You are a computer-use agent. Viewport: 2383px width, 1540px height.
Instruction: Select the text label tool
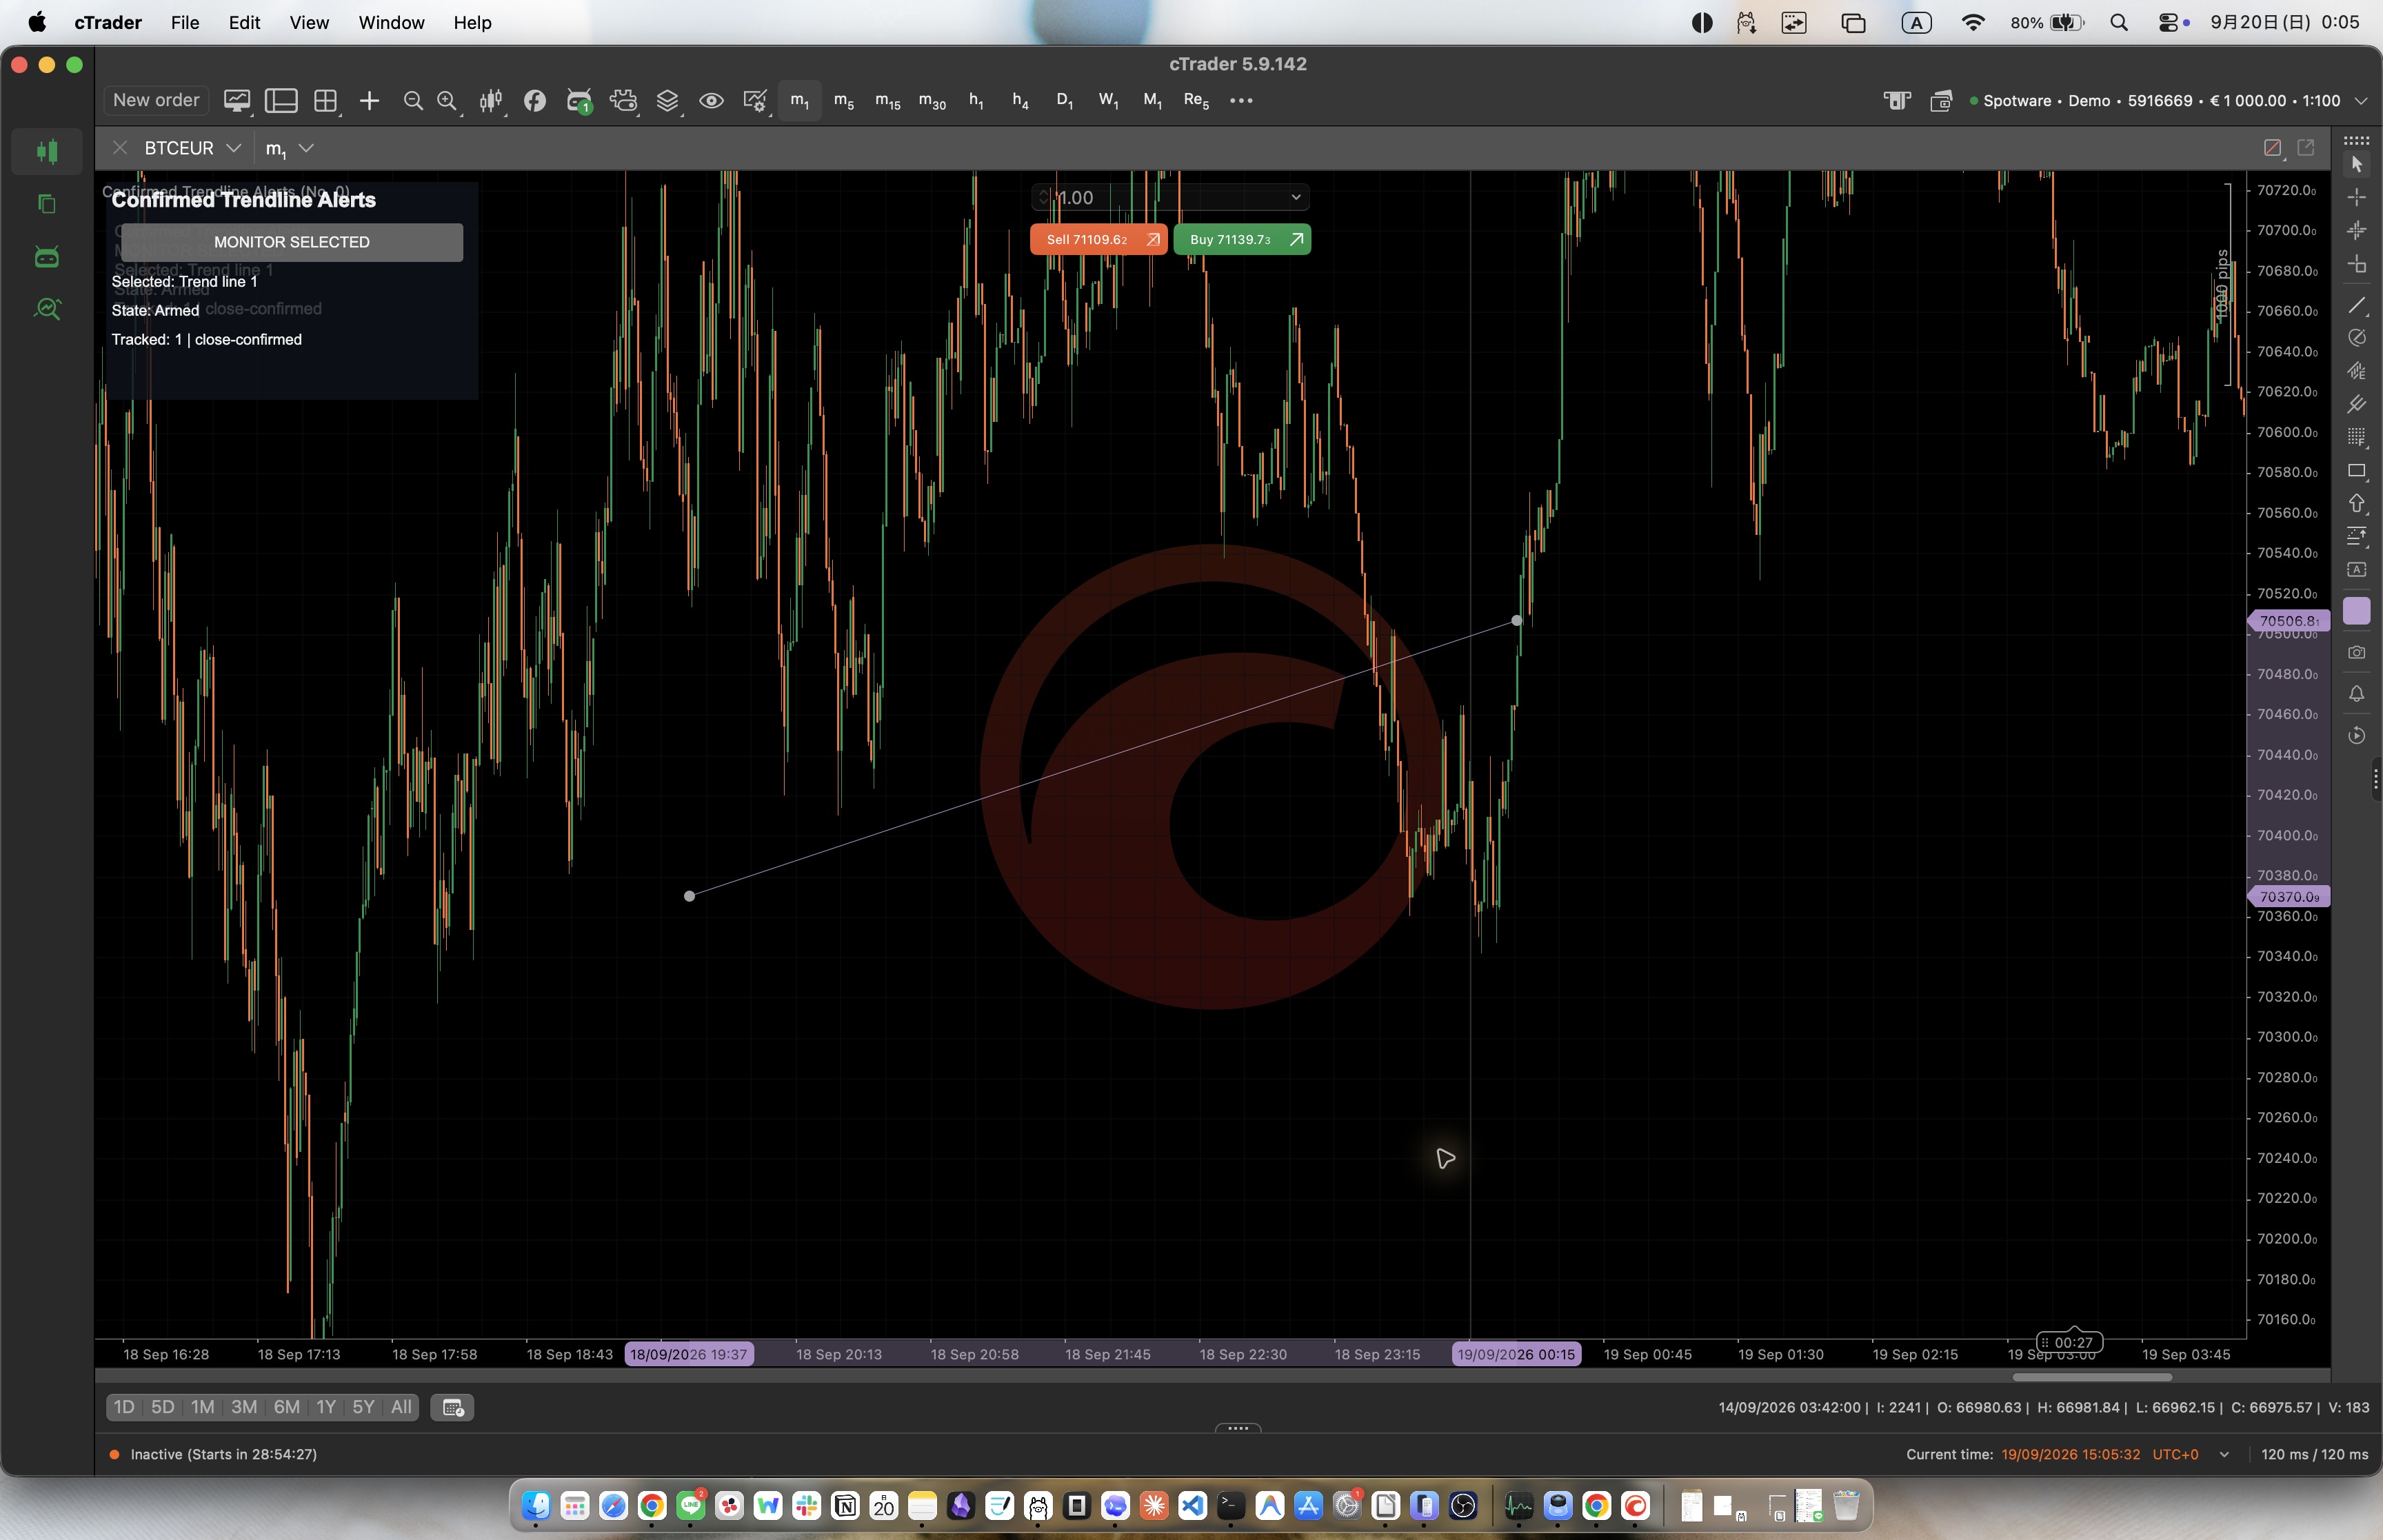coord(2356,569)
